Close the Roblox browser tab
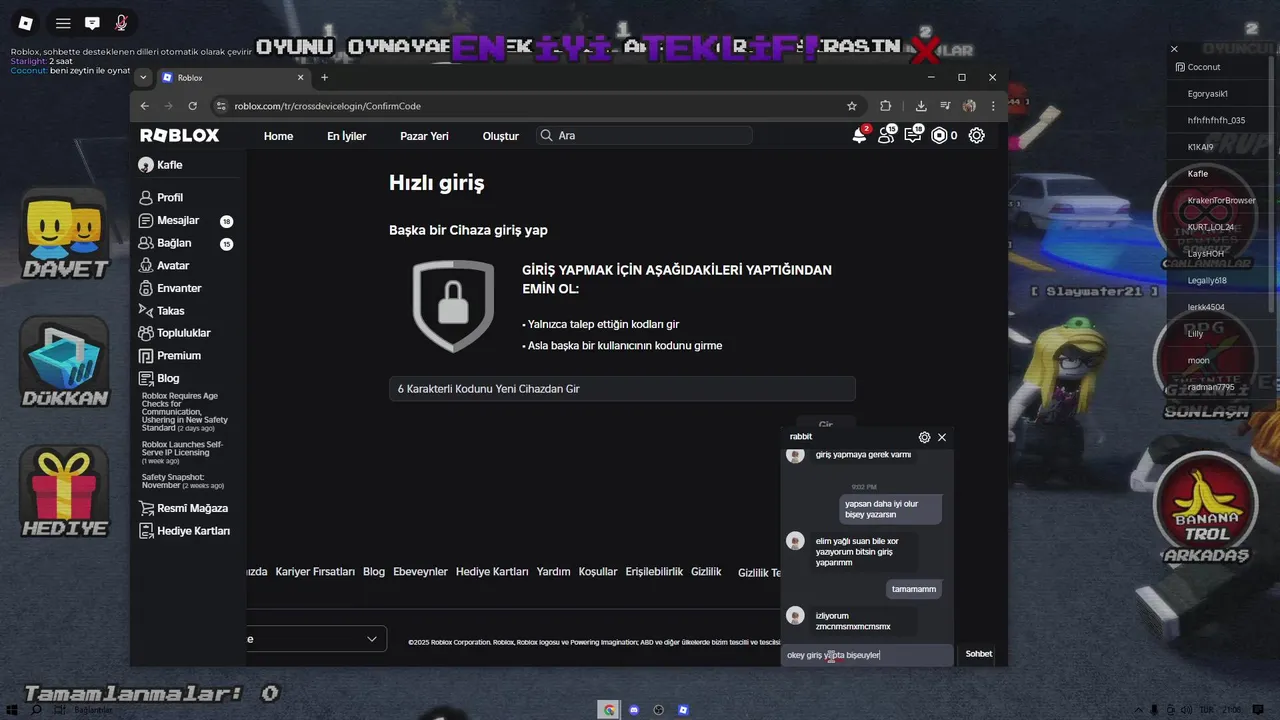1280x720 pixels. pos(300,77)
